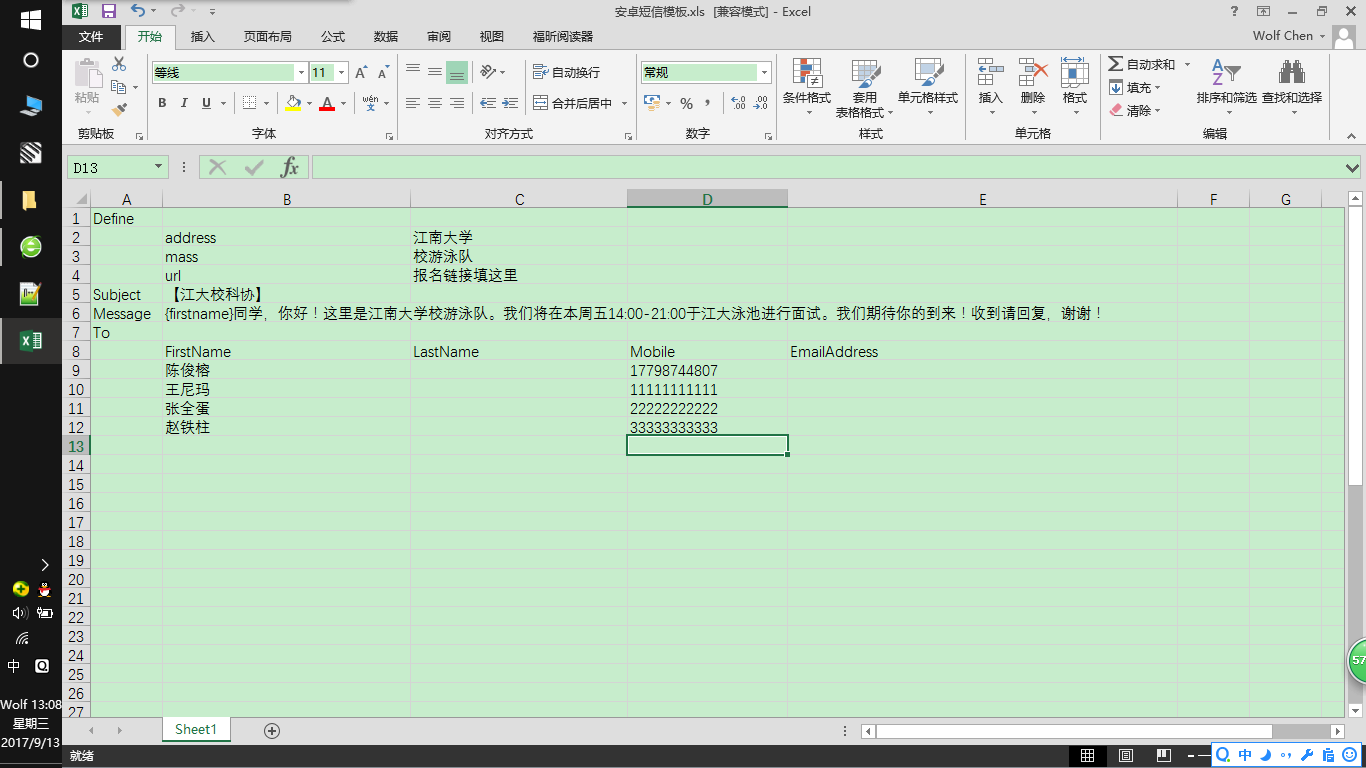This screenshot has height=768, width=1366.
Task: Toggle Italic formatting
Action: pos(184,103)
